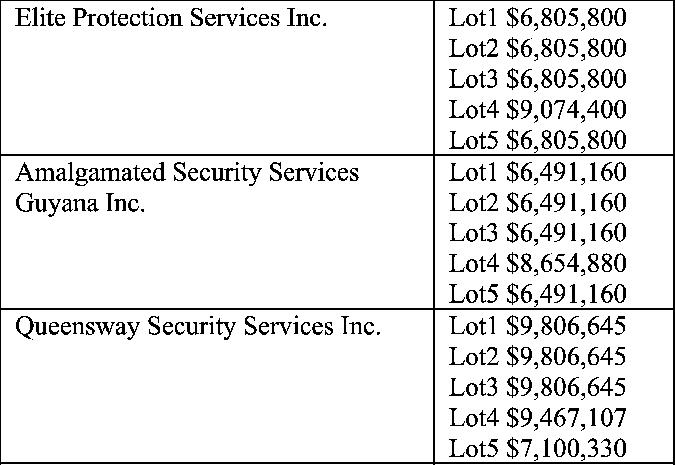This screenshot has height=465, width=675.
Task: Select Queensway Lot2 $9,806,645 entry
Action: 537,356
